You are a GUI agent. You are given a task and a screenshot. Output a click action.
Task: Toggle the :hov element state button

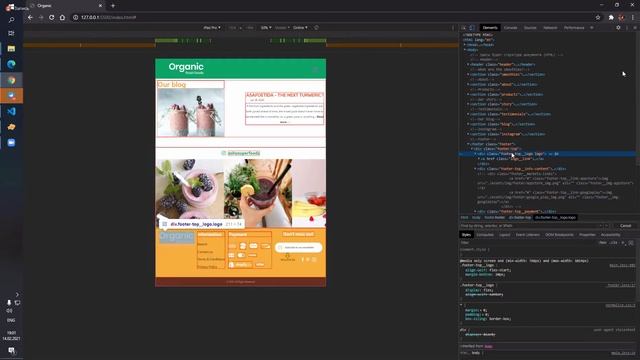(x=603, y=242)
